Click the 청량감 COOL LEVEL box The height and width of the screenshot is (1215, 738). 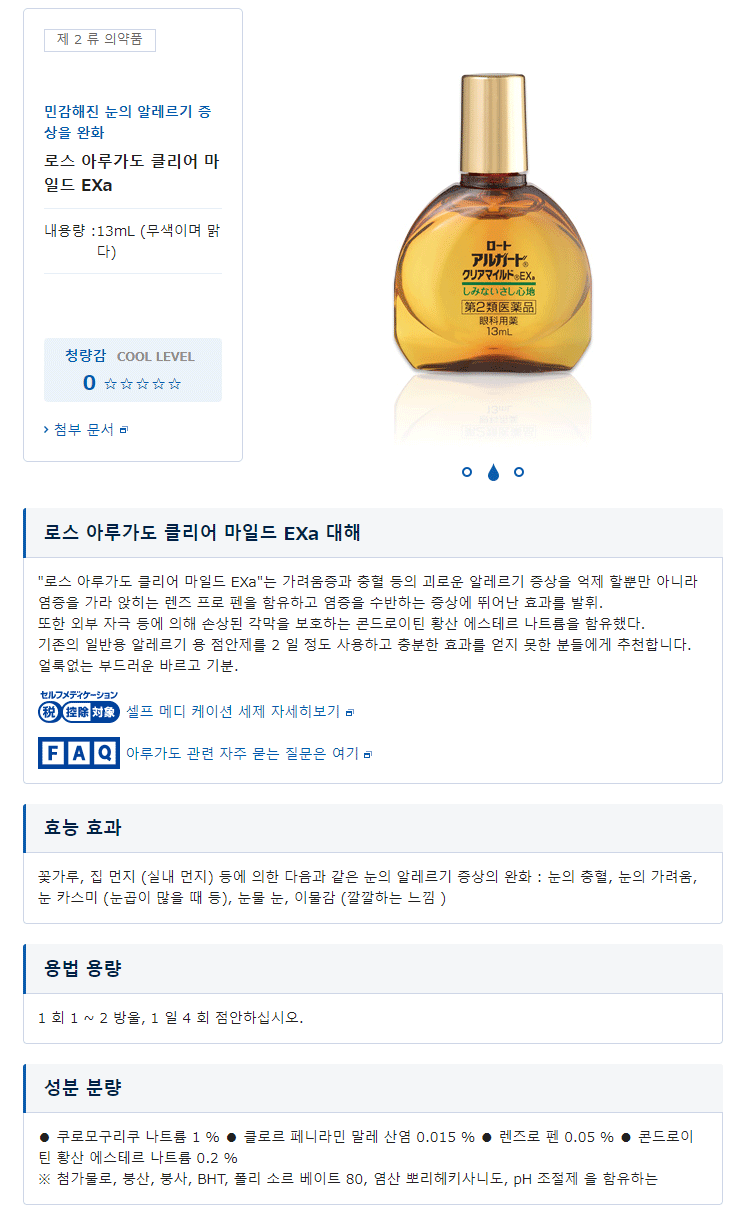[133, 369]
